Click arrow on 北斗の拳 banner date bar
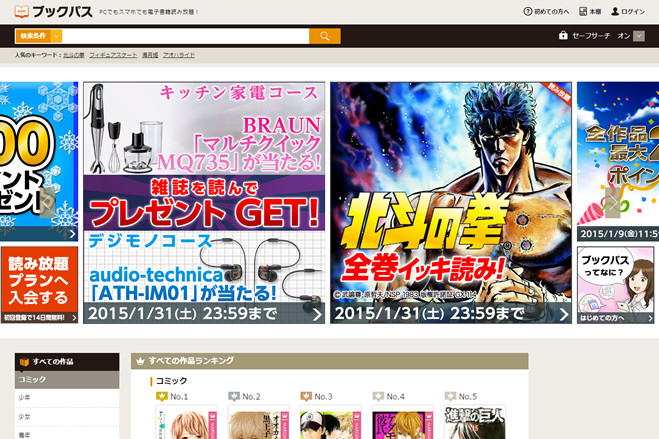This screenshot has width=659, height=439. [x=564, y=314]
